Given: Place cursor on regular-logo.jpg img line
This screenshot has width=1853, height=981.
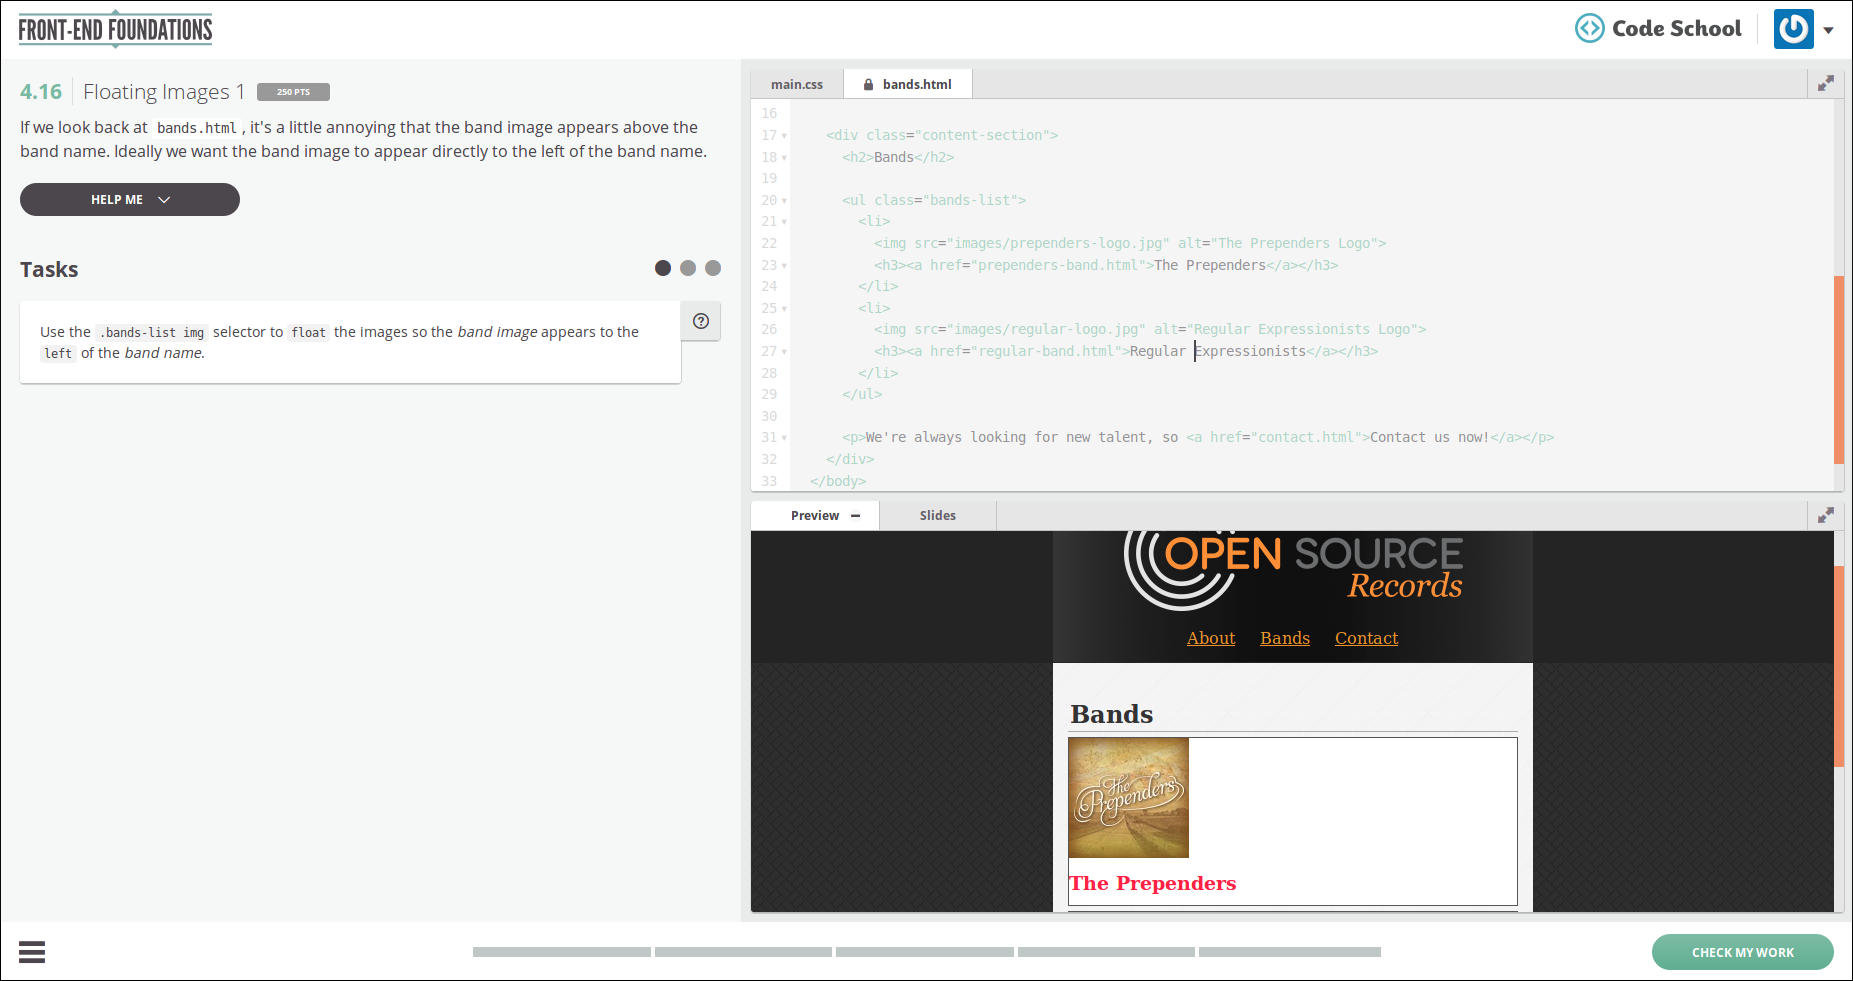Looking at the screenshot, I should 1150,329.
